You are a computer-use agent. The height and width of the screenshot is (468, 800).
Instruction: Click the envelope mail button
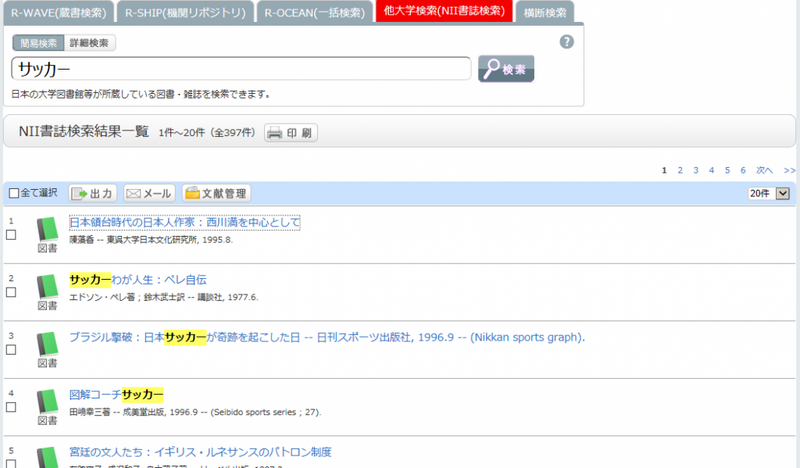149,193
